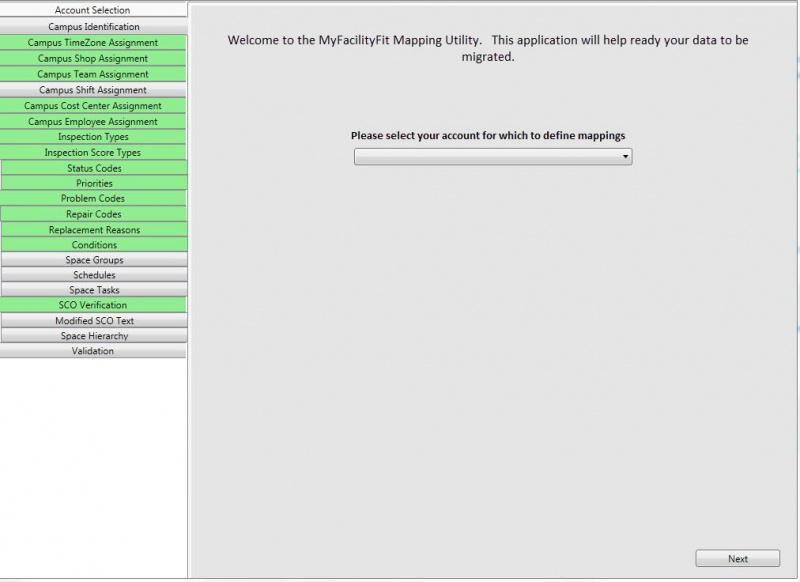
Task: Open Inspection Score Types
Action: pos(93,152)
